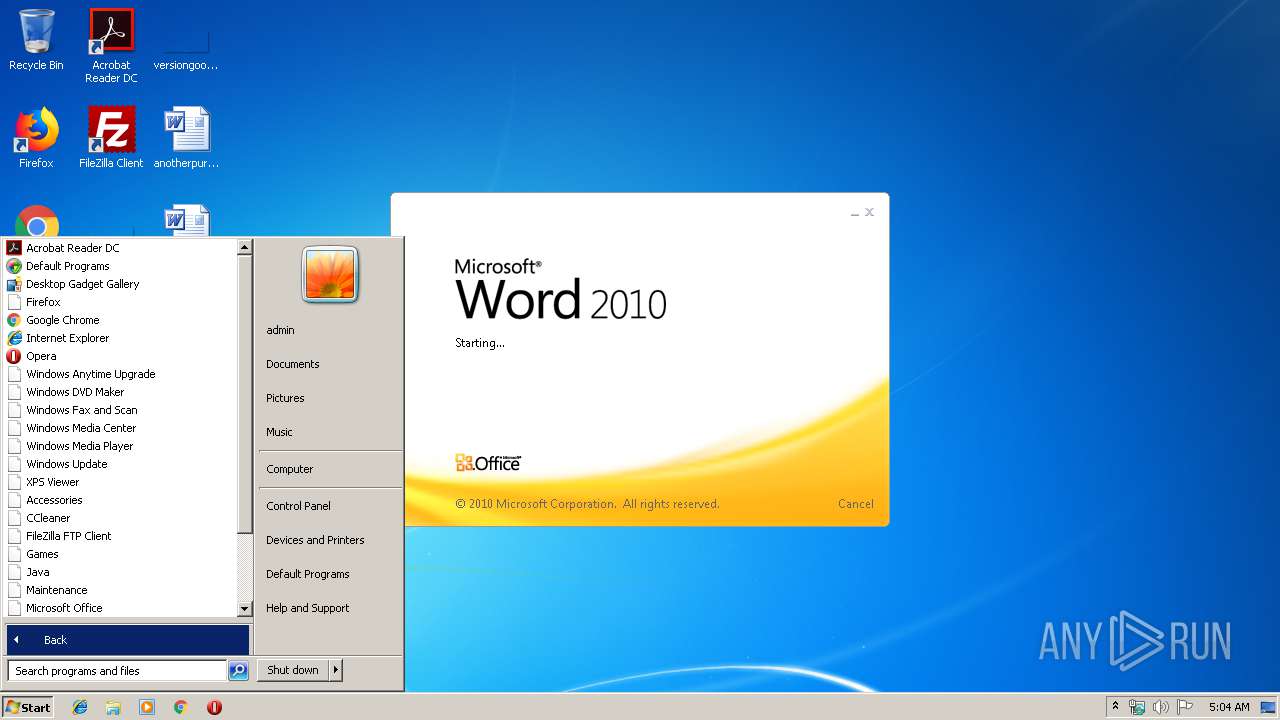Click the Internet Explorer icon in Start menu list
Image resolution: width=1280 pixels, height=720 pixels.
click(x=14, y=338)
